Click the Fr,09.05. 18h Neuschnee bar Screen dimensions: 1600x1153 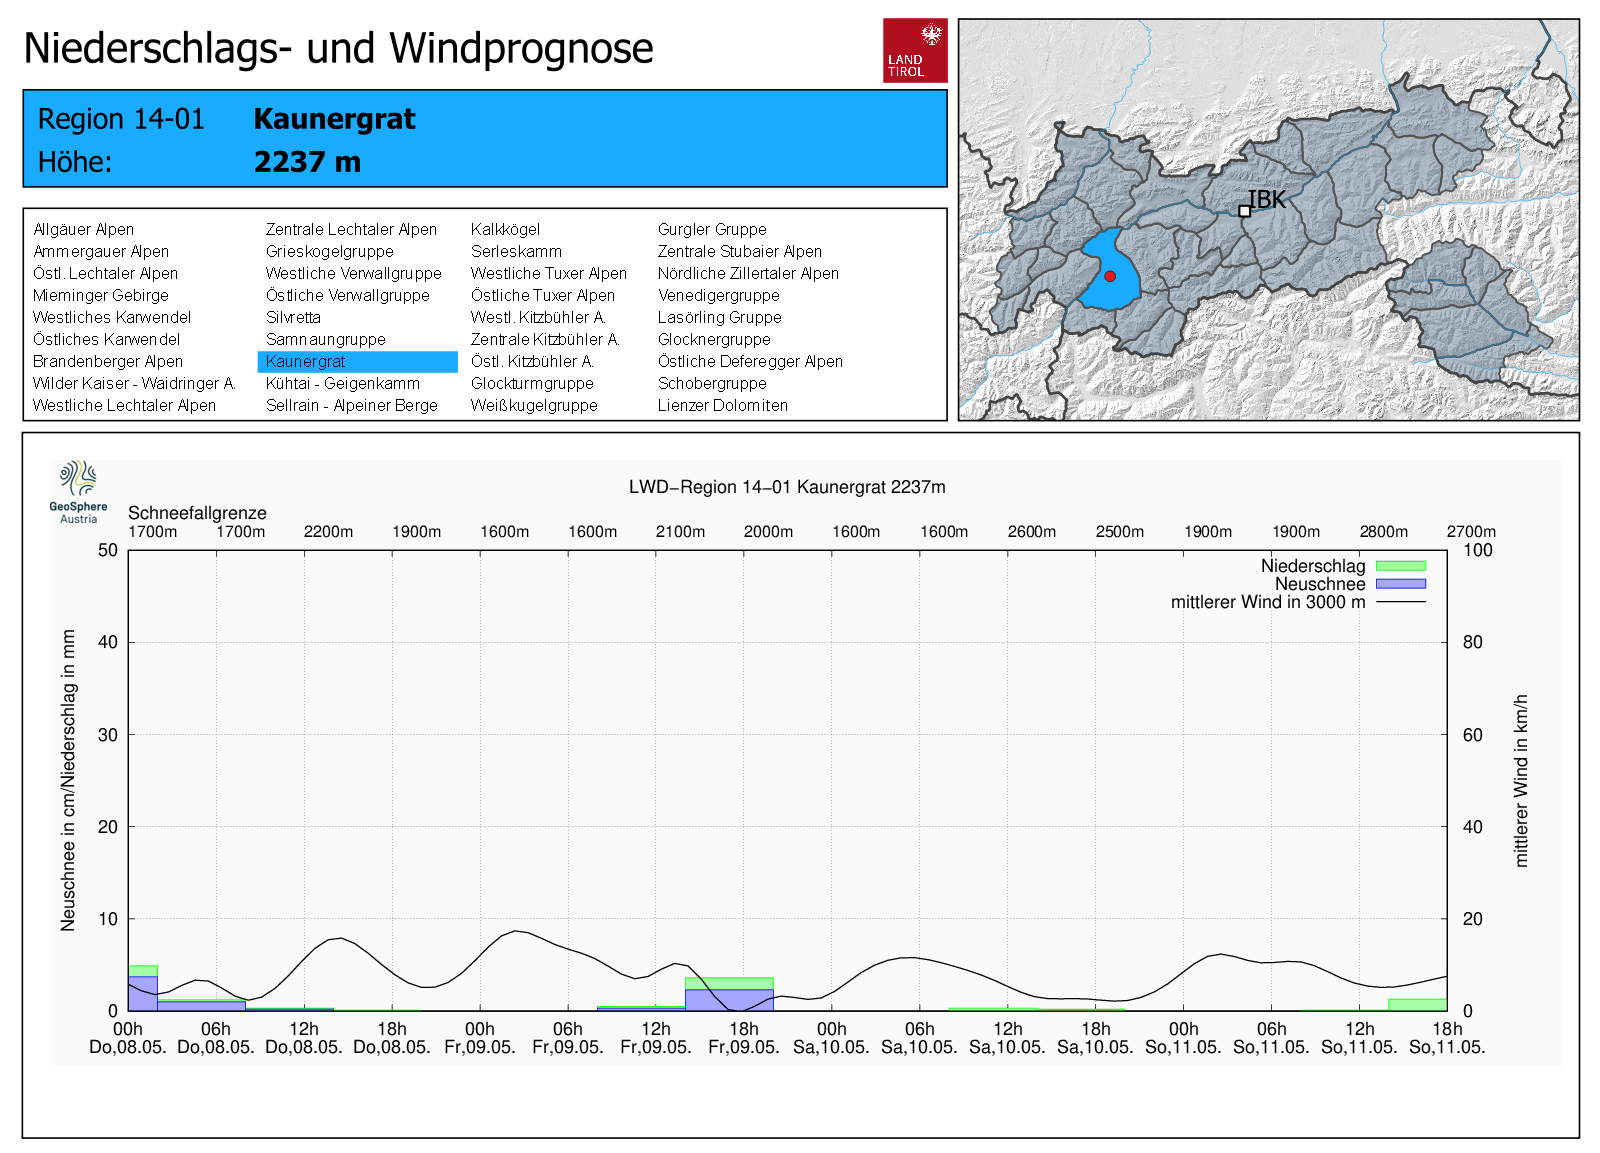[729, 999]
